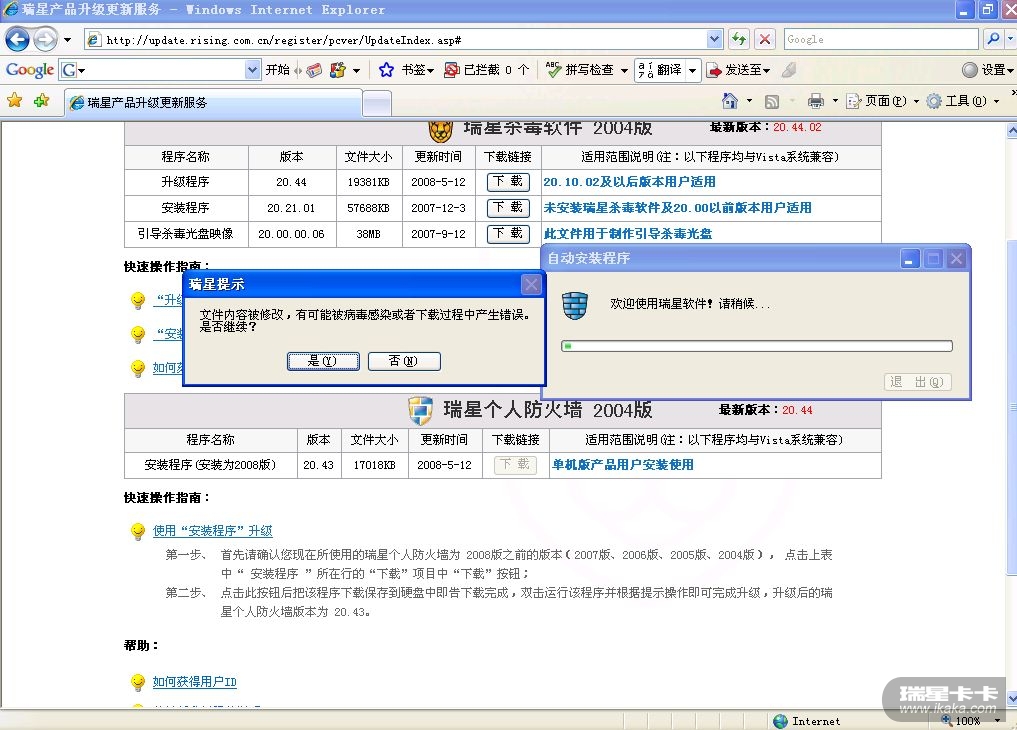Open the 发送至 send-to menu

pyautogui.click(x=738, y=69)
